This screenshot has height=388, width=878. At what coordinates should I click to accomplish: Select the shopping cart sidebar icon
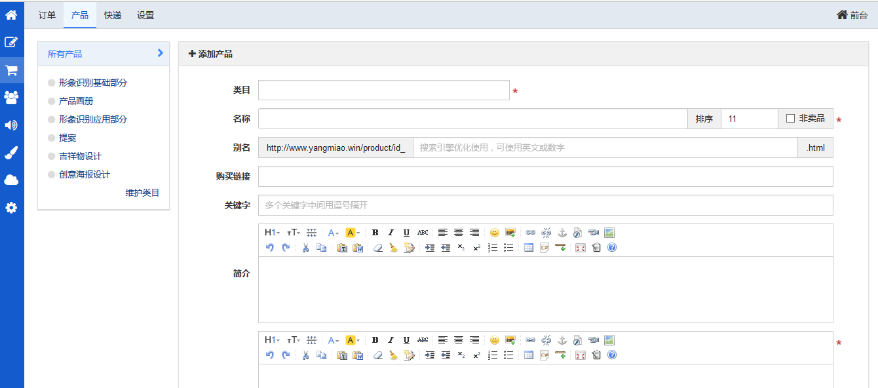pos(11,70)
